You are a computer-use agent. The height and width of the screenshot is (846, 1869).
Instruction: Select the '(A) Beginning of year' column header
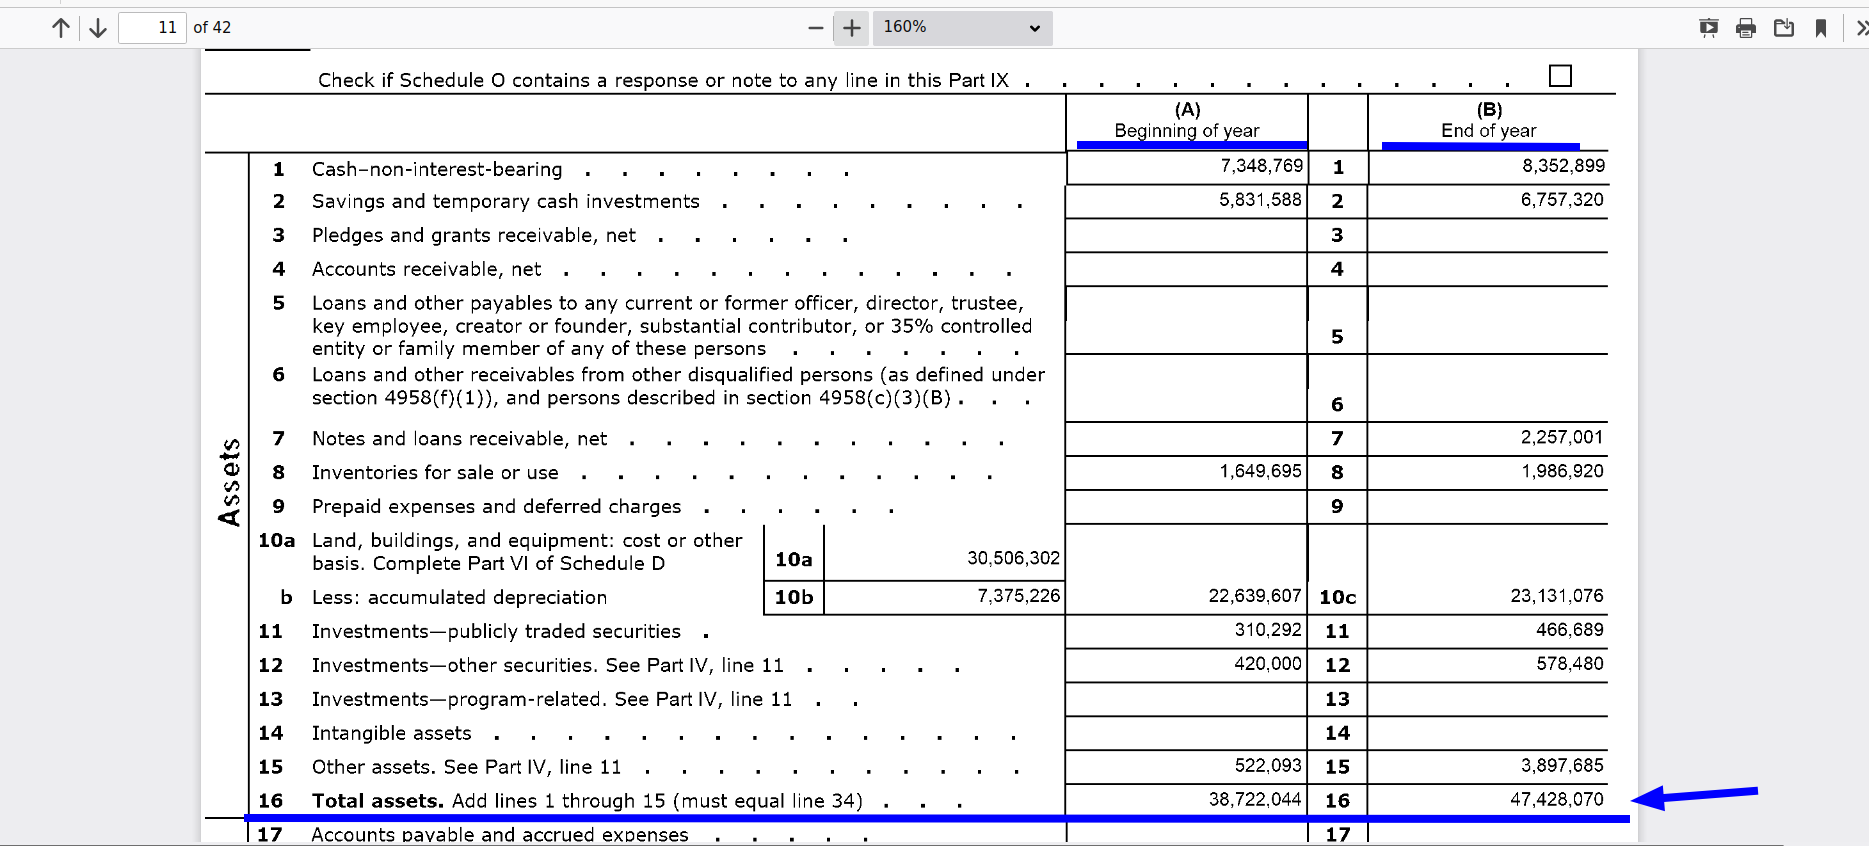coord(1187,120)
